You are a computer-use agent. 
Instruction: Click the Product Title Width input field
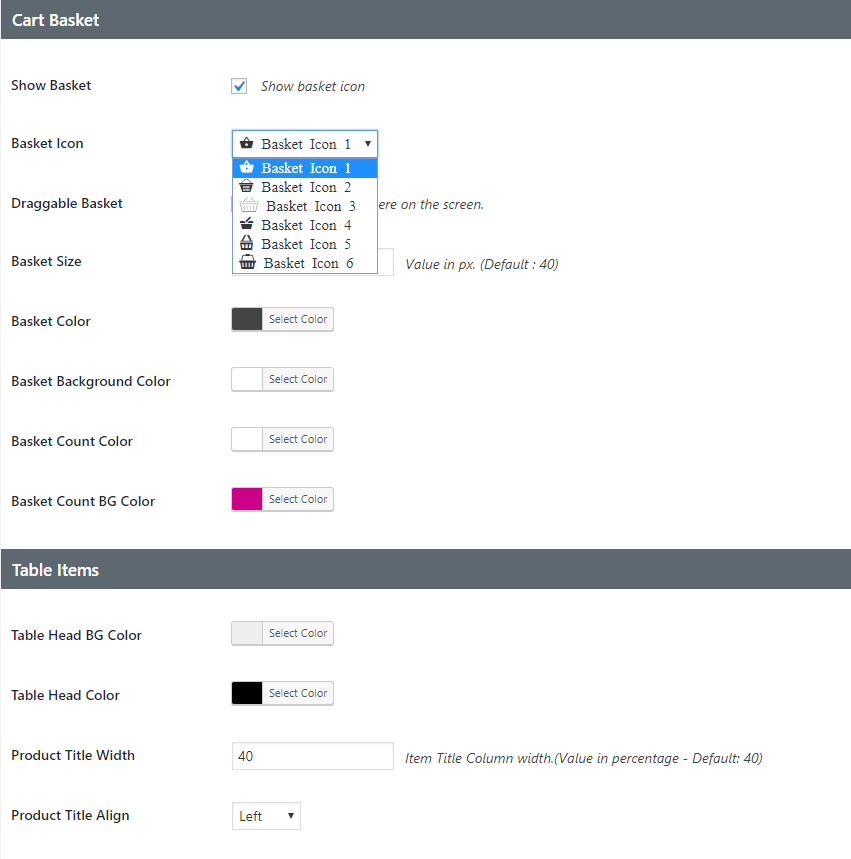pyautogui.click(x=312, y=756)
